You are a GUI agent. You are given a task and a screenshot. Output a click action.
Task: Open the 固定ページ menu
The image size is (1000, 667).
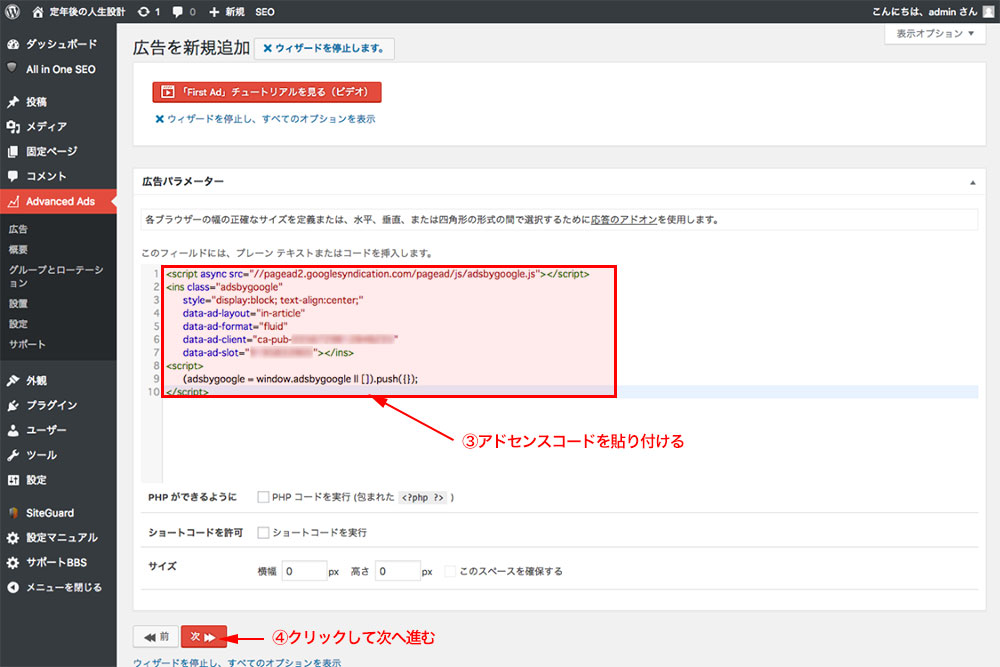point(58,152)
